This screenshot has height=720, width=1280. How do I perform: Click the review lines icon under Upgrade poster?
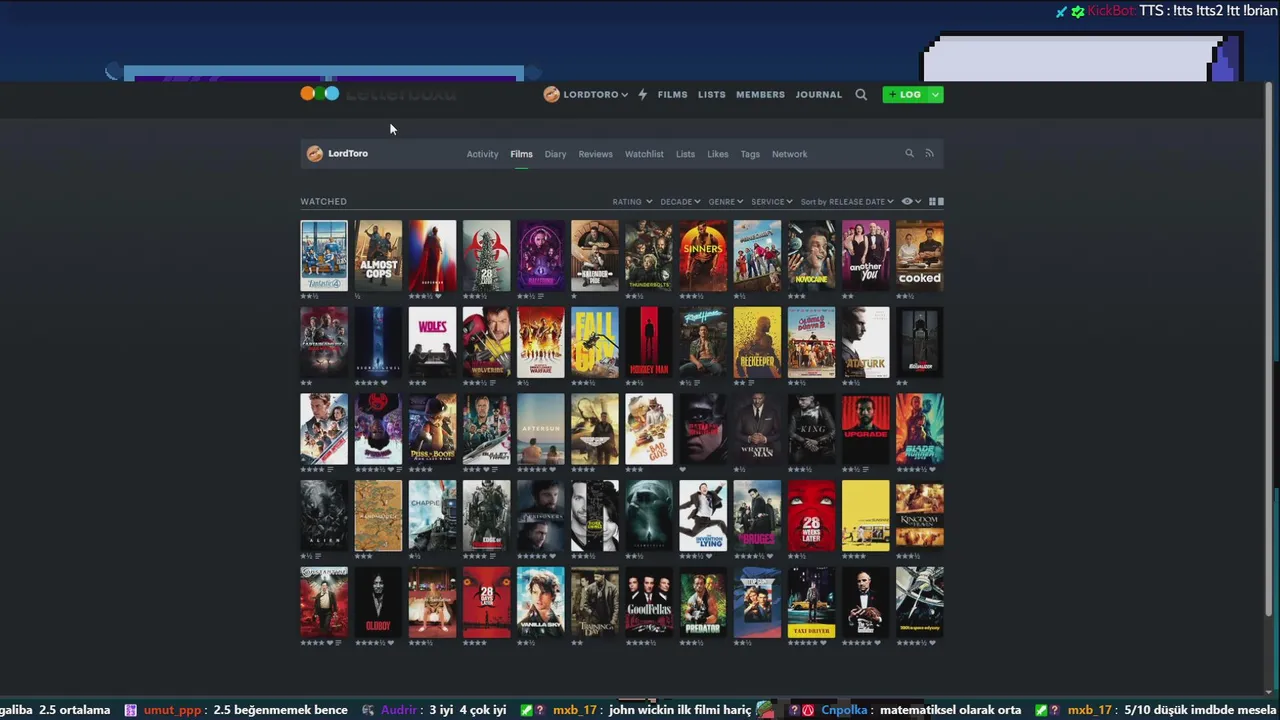pyautogui.click(x=865, y=469)
